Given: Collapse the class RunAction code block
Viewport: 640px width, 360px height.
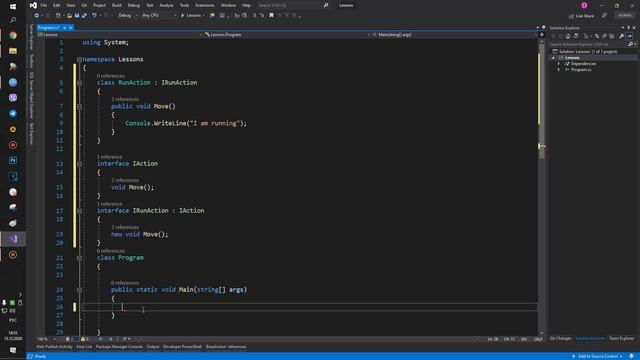Looking at the screenshot, I should click(80, 83).
